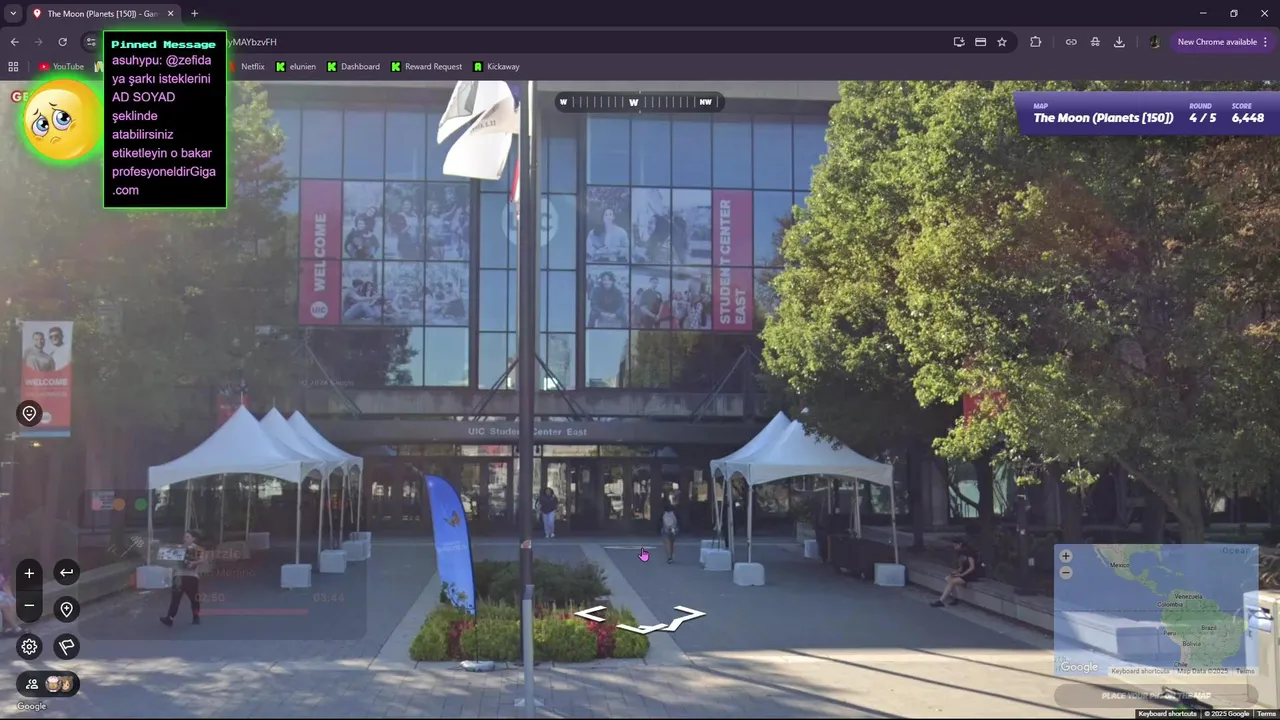The image size is (1280, 720).
Task: Open the Chrome profile avatar
Action: 1154,42
